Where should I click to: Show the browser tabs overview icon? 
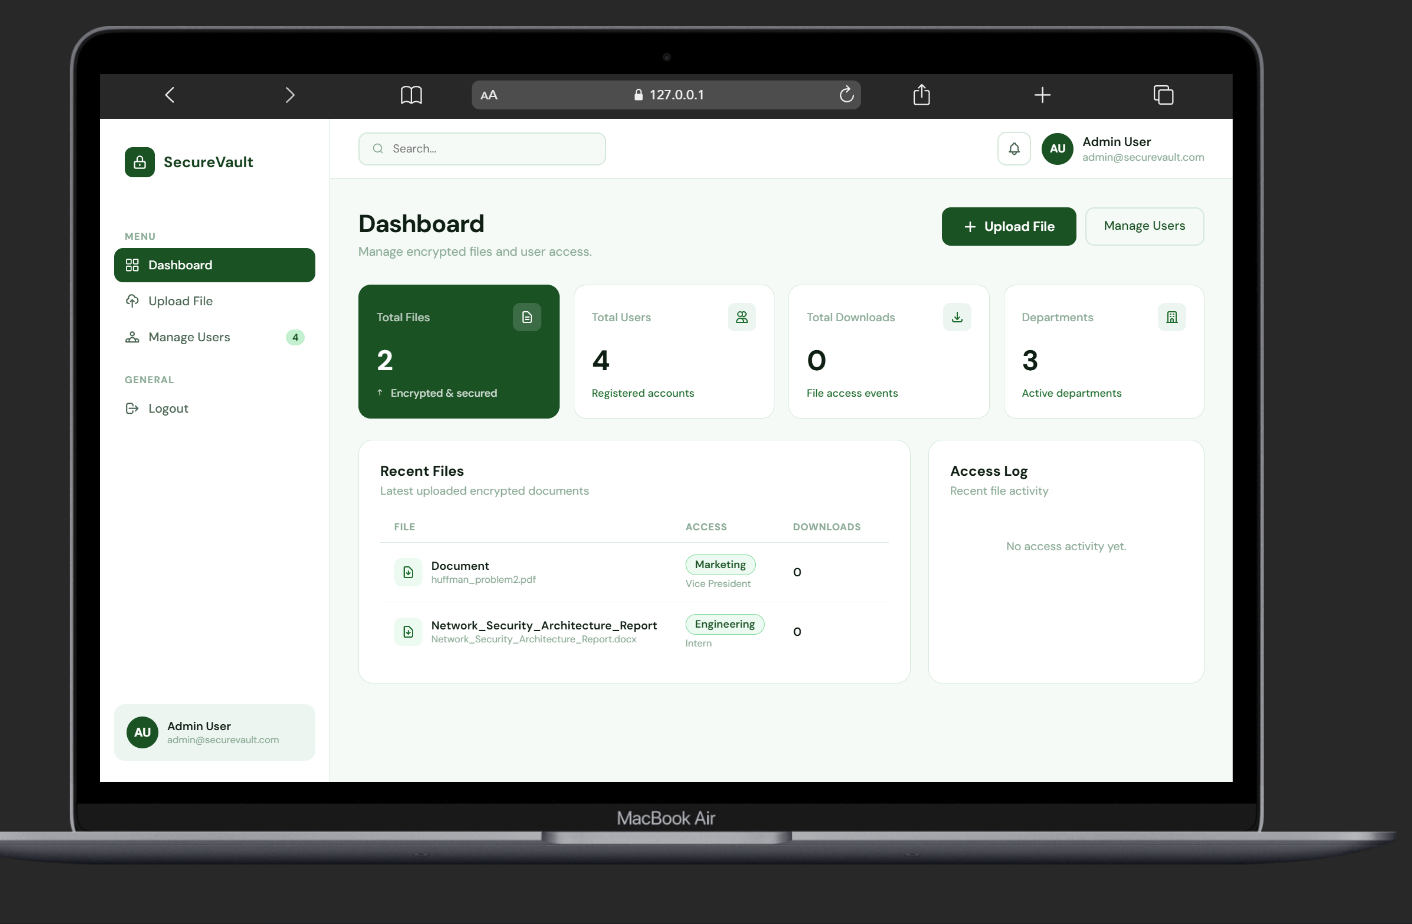coord(1163,95)
